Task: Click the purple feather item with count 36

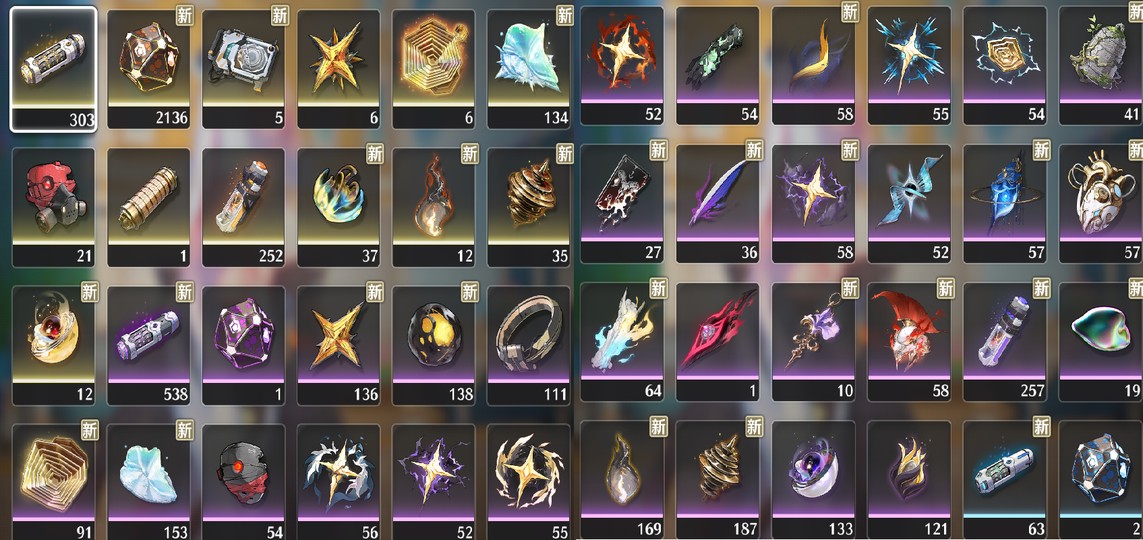Action: pyautogui.click(x=718, y=203)
